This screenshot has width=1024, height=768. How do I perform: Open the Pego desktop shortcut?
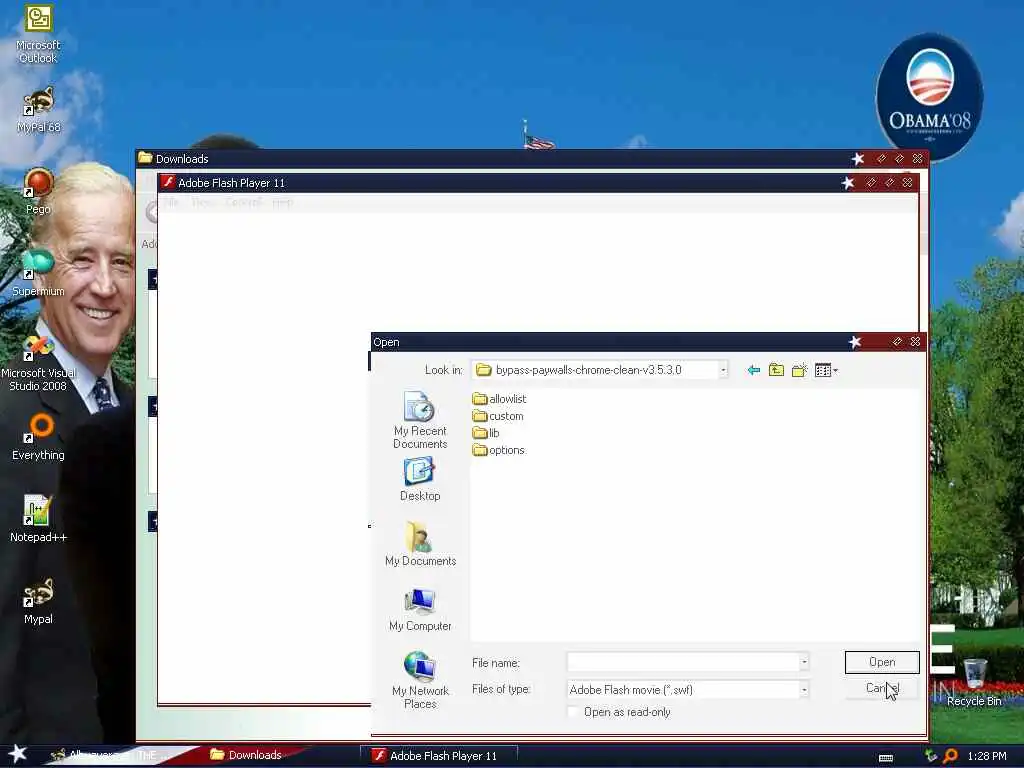38,191
